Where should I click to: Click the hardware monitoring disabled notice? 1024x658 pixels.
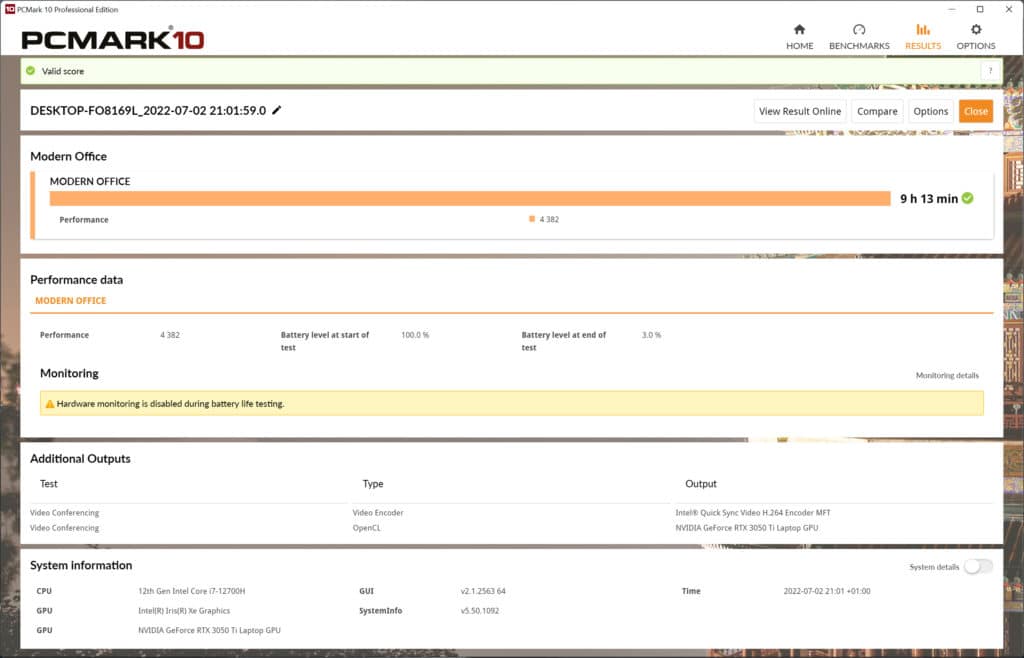click(511, 403)
